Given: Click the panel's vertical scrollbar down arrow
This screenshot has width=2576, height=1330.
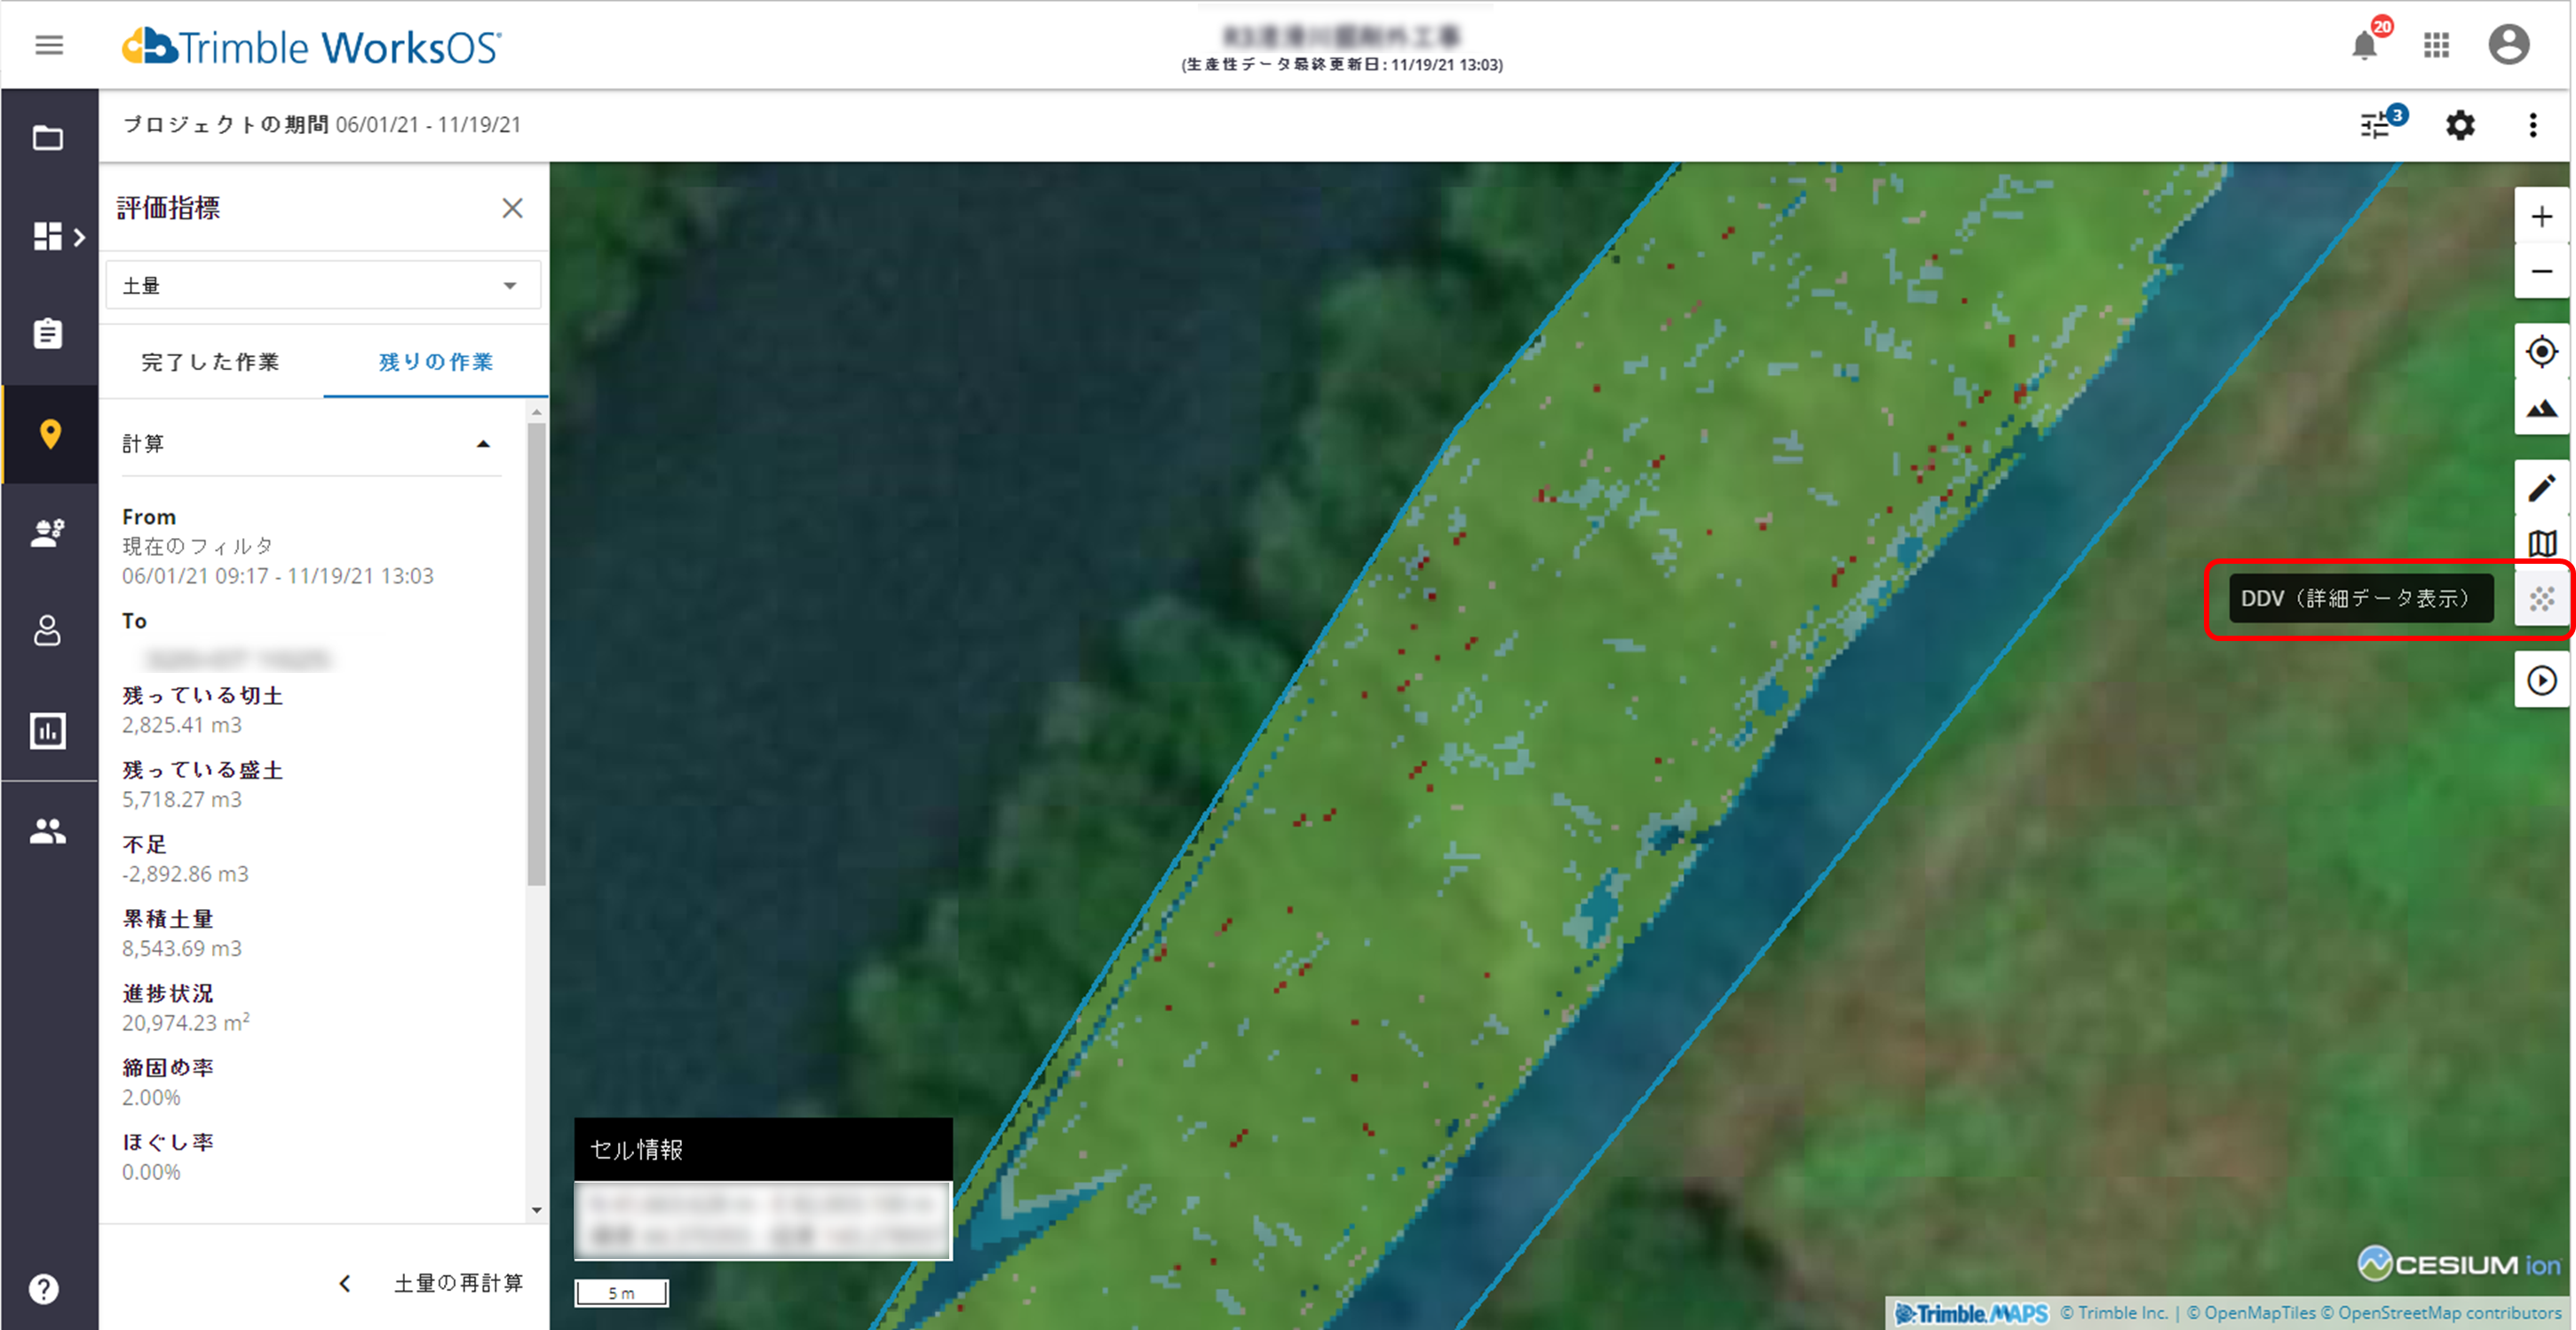Looking at the screenshot, I should coord(537,1210).
